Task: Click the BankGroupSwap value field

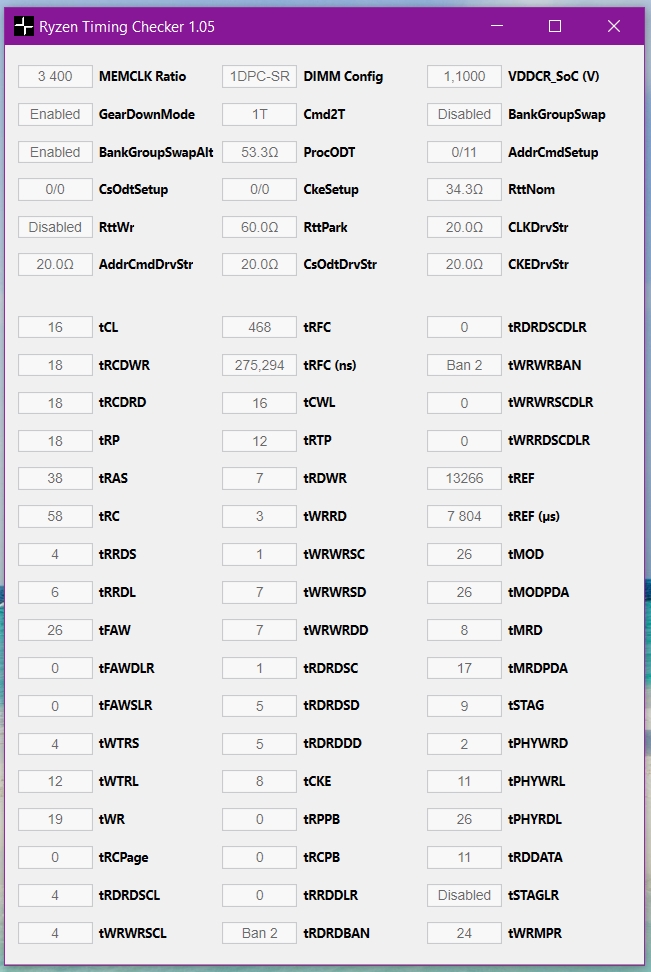Action: coord(464,114)
